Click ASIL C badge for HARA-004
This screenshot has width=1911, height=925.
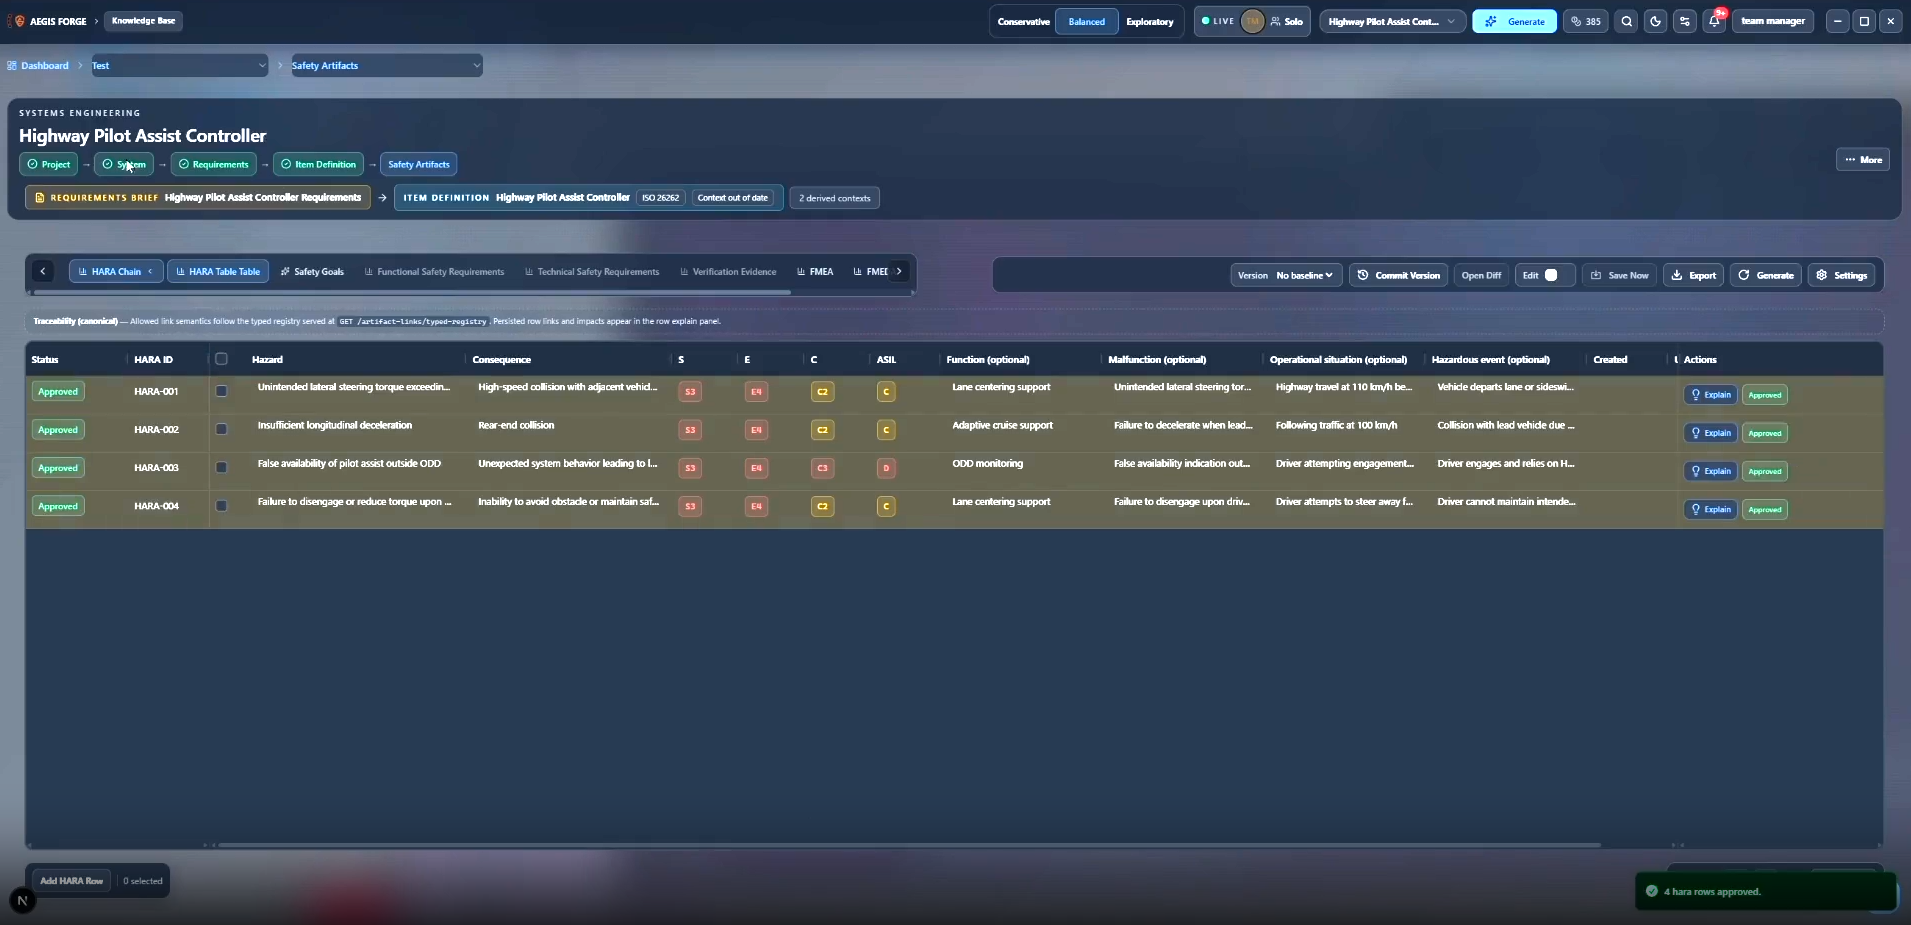pos(886,506)
